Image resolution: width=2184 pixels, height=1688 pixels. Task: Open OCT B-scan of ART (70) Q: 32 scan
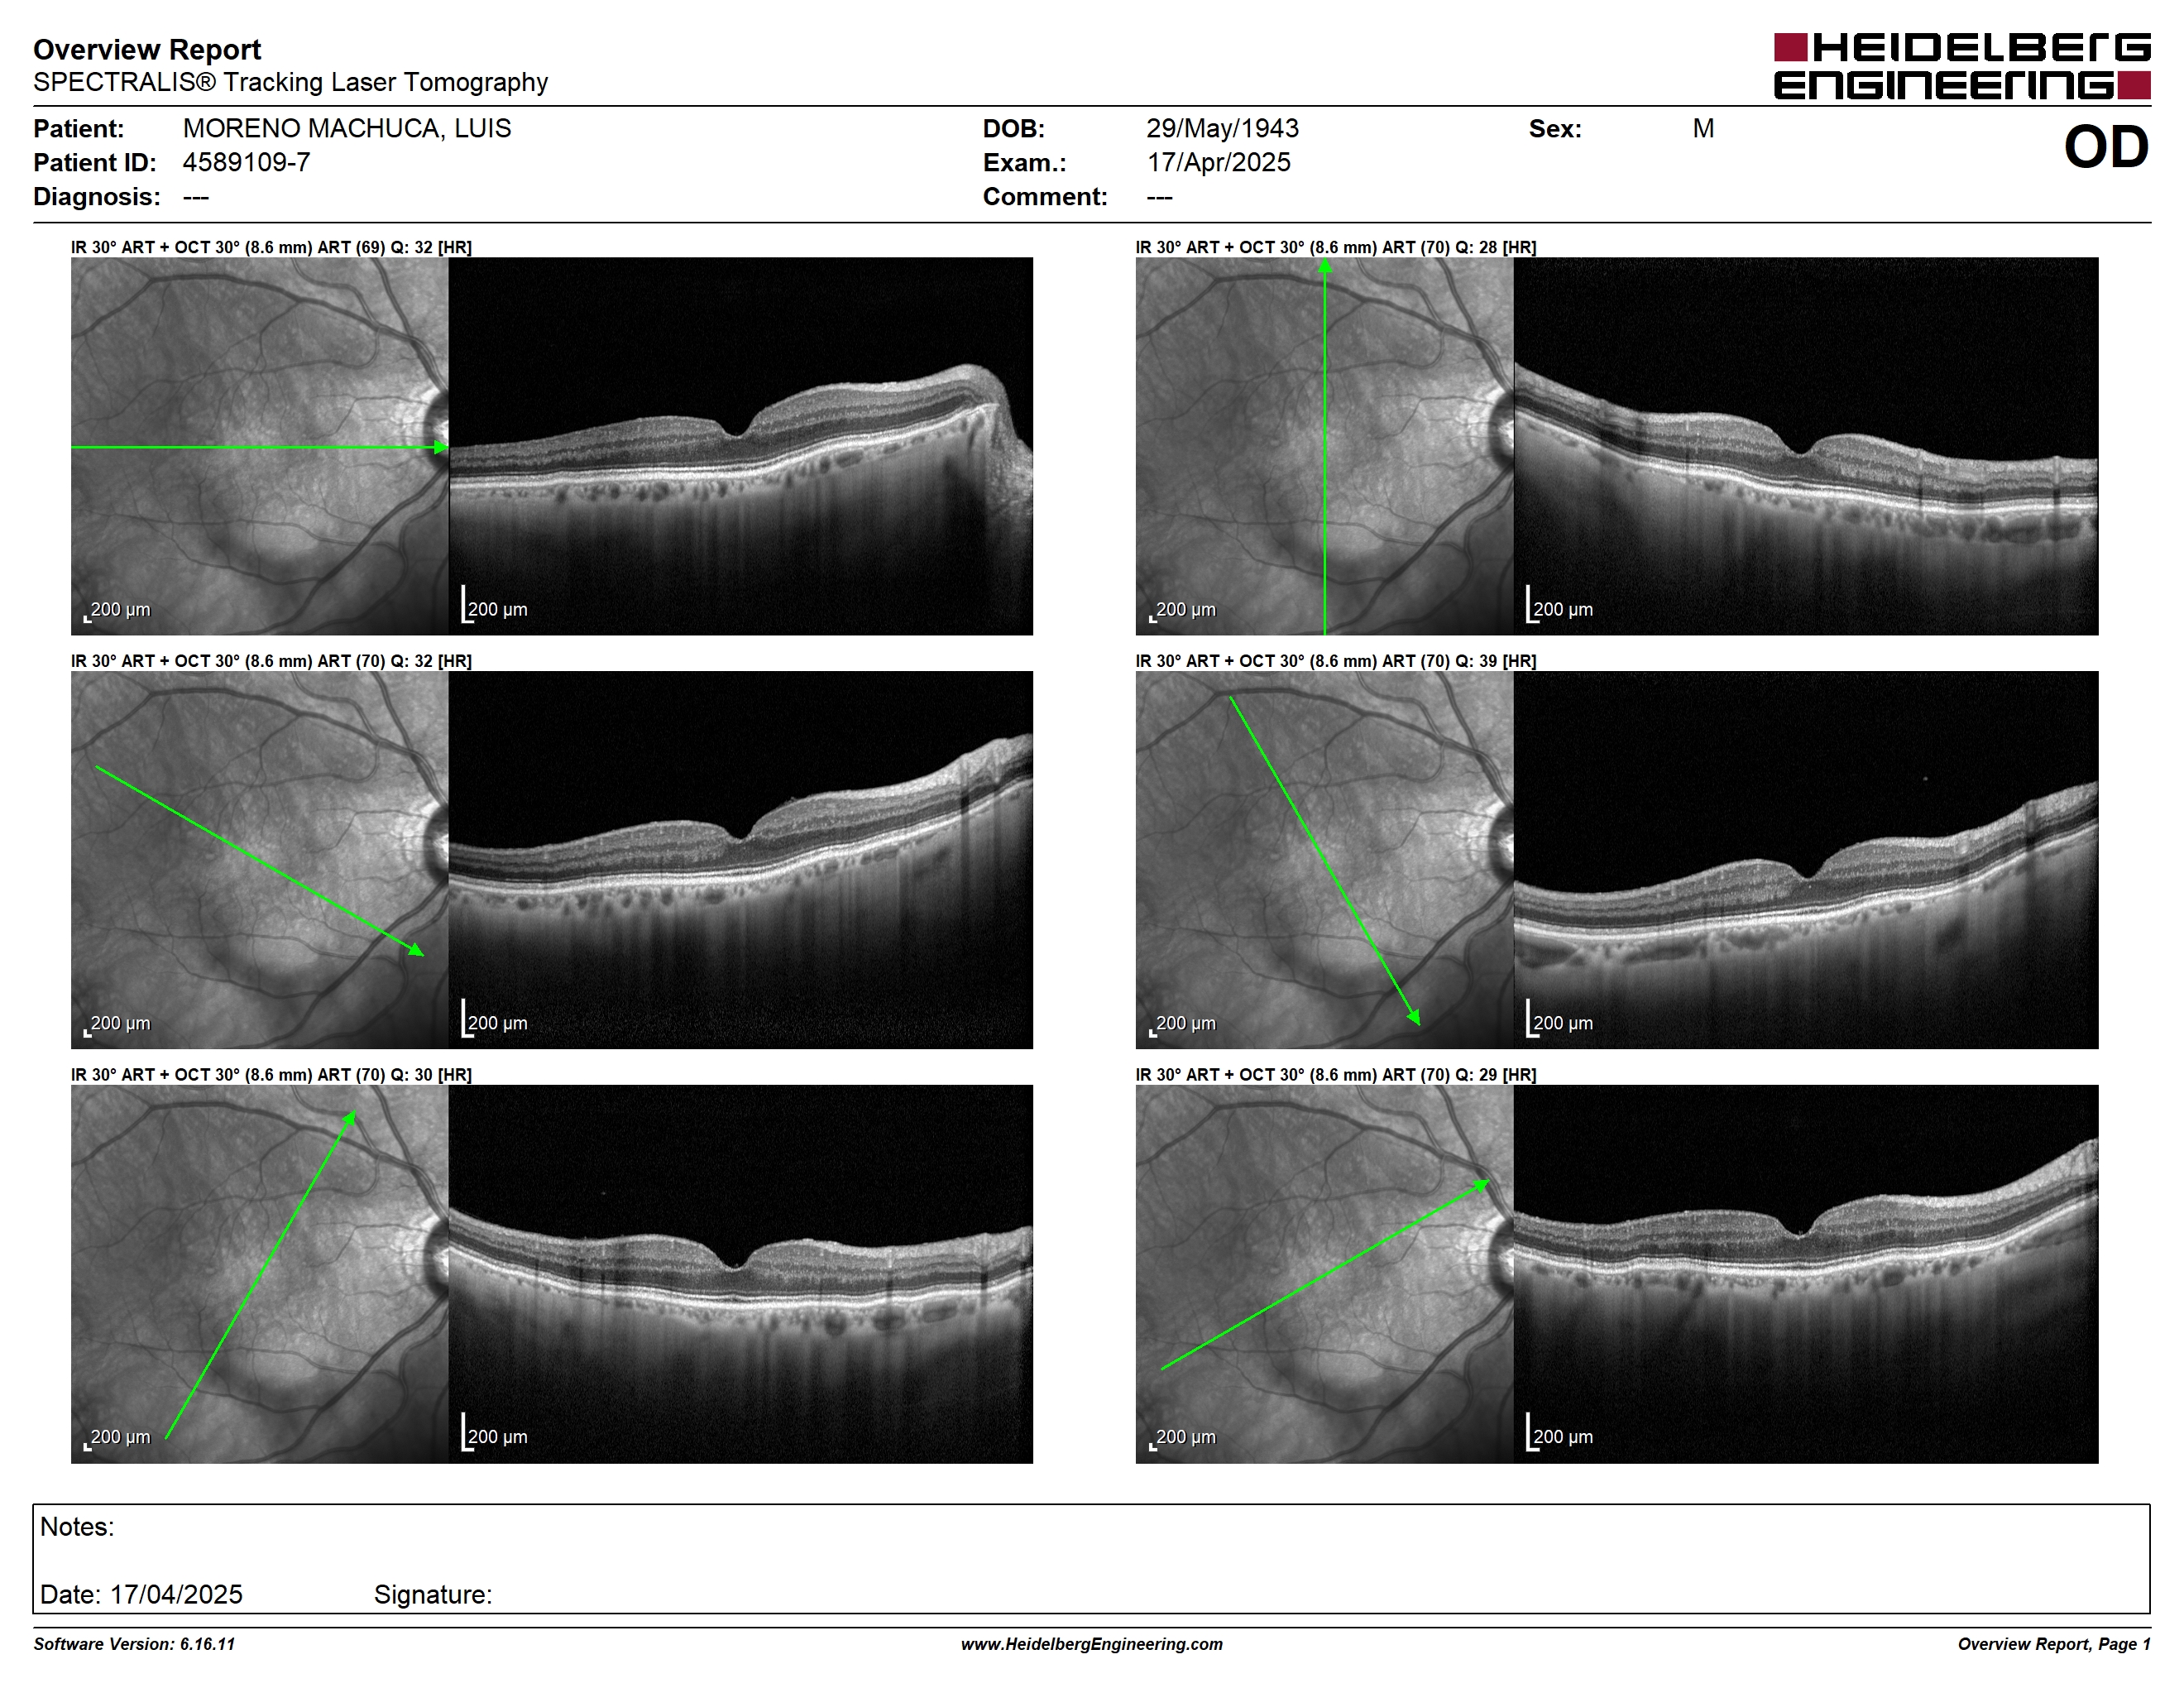point(740,860)
